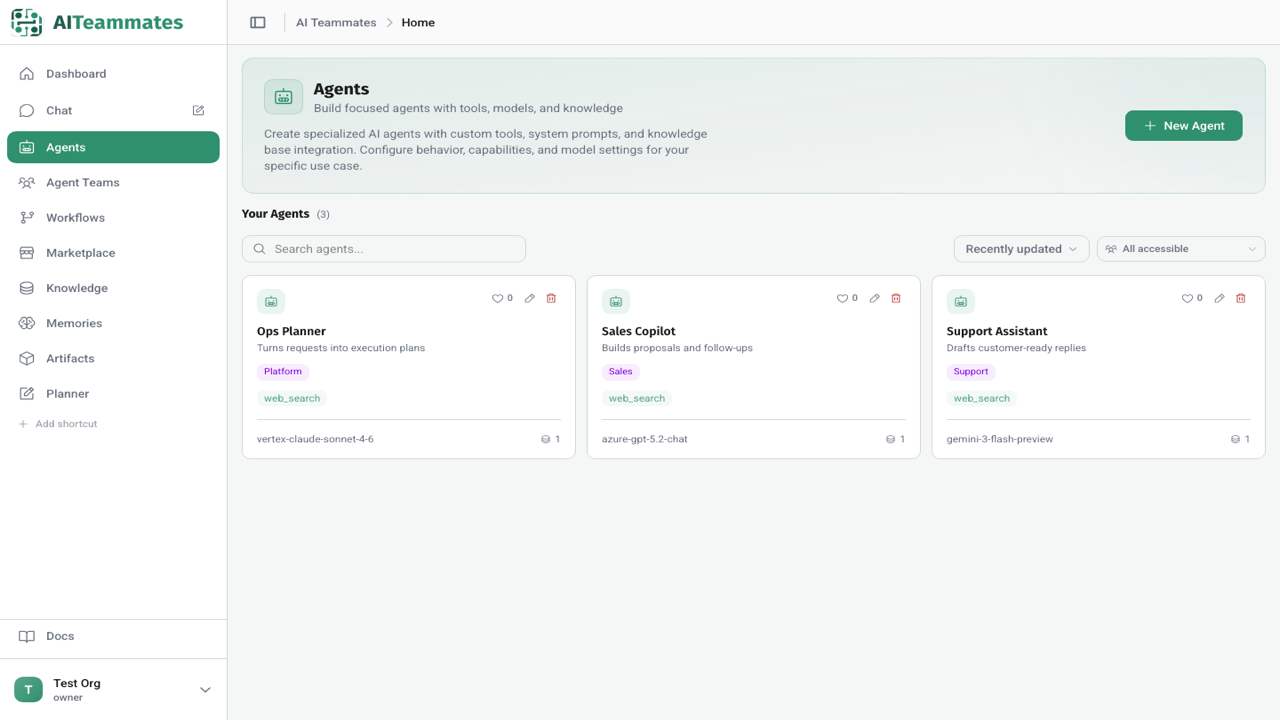Like the Ops Planner agent with heart
The height and width of the screenshot is (720, 1280).
[502, 298]
